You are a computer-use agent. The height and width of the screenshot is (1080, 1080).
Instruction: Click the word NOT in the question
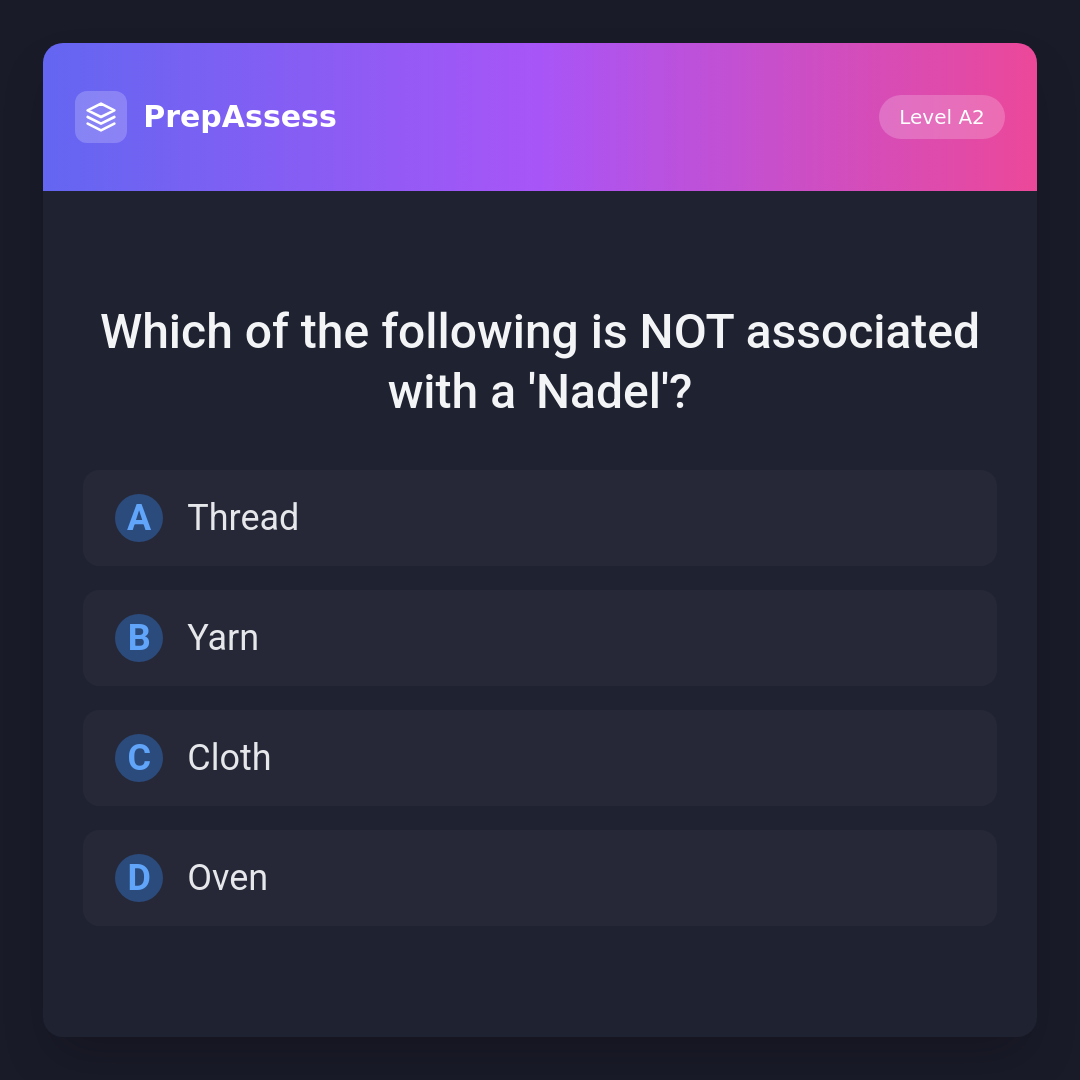[686, 332]
